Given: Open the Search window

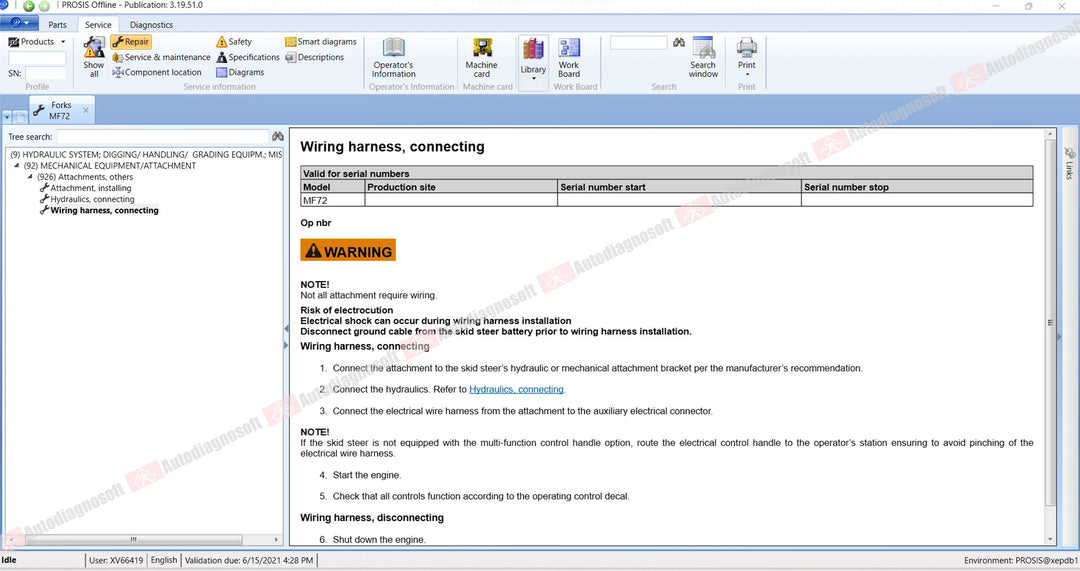Looking at the screenshot, I should point(703,57).
